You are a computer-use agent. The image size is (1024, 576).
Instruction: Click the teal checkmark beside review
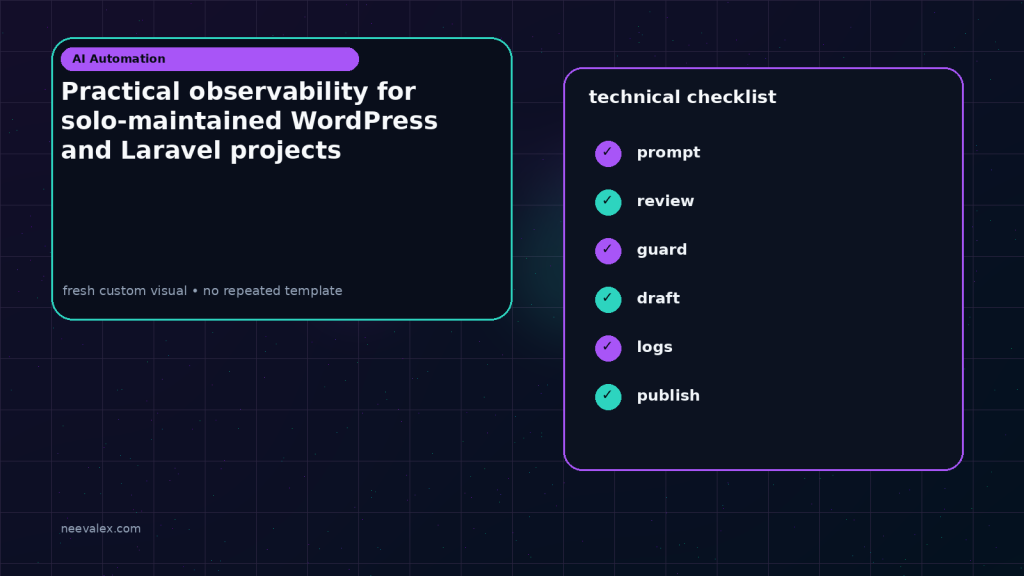608,202
